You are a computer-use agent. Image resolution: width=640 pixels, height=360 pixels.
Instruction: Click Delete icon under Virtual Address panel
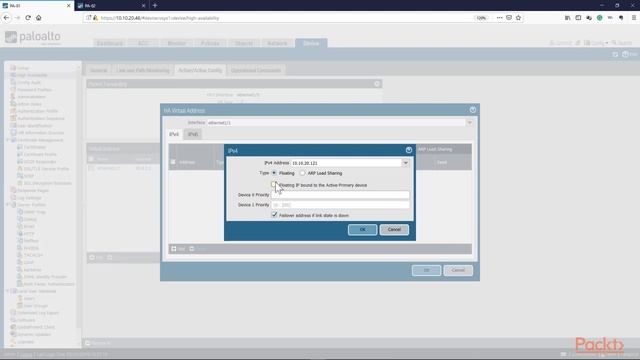pyautogui.click(x=110, y=258)
